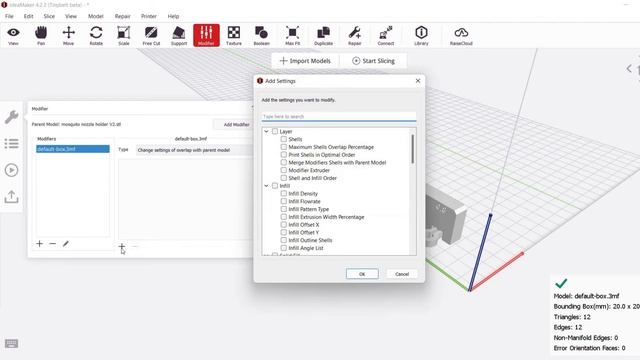The image size is (640, 360).
Task: Open the Library tool
Action: coord(421,36)
